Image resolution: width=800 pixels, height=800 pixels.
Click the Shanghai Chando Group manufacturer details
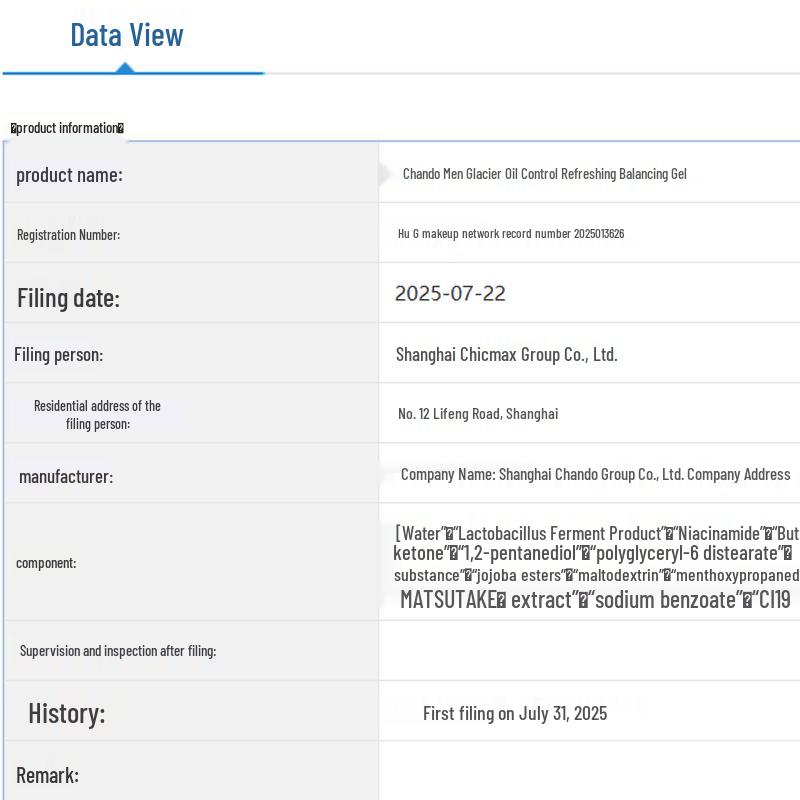(595, 475)
